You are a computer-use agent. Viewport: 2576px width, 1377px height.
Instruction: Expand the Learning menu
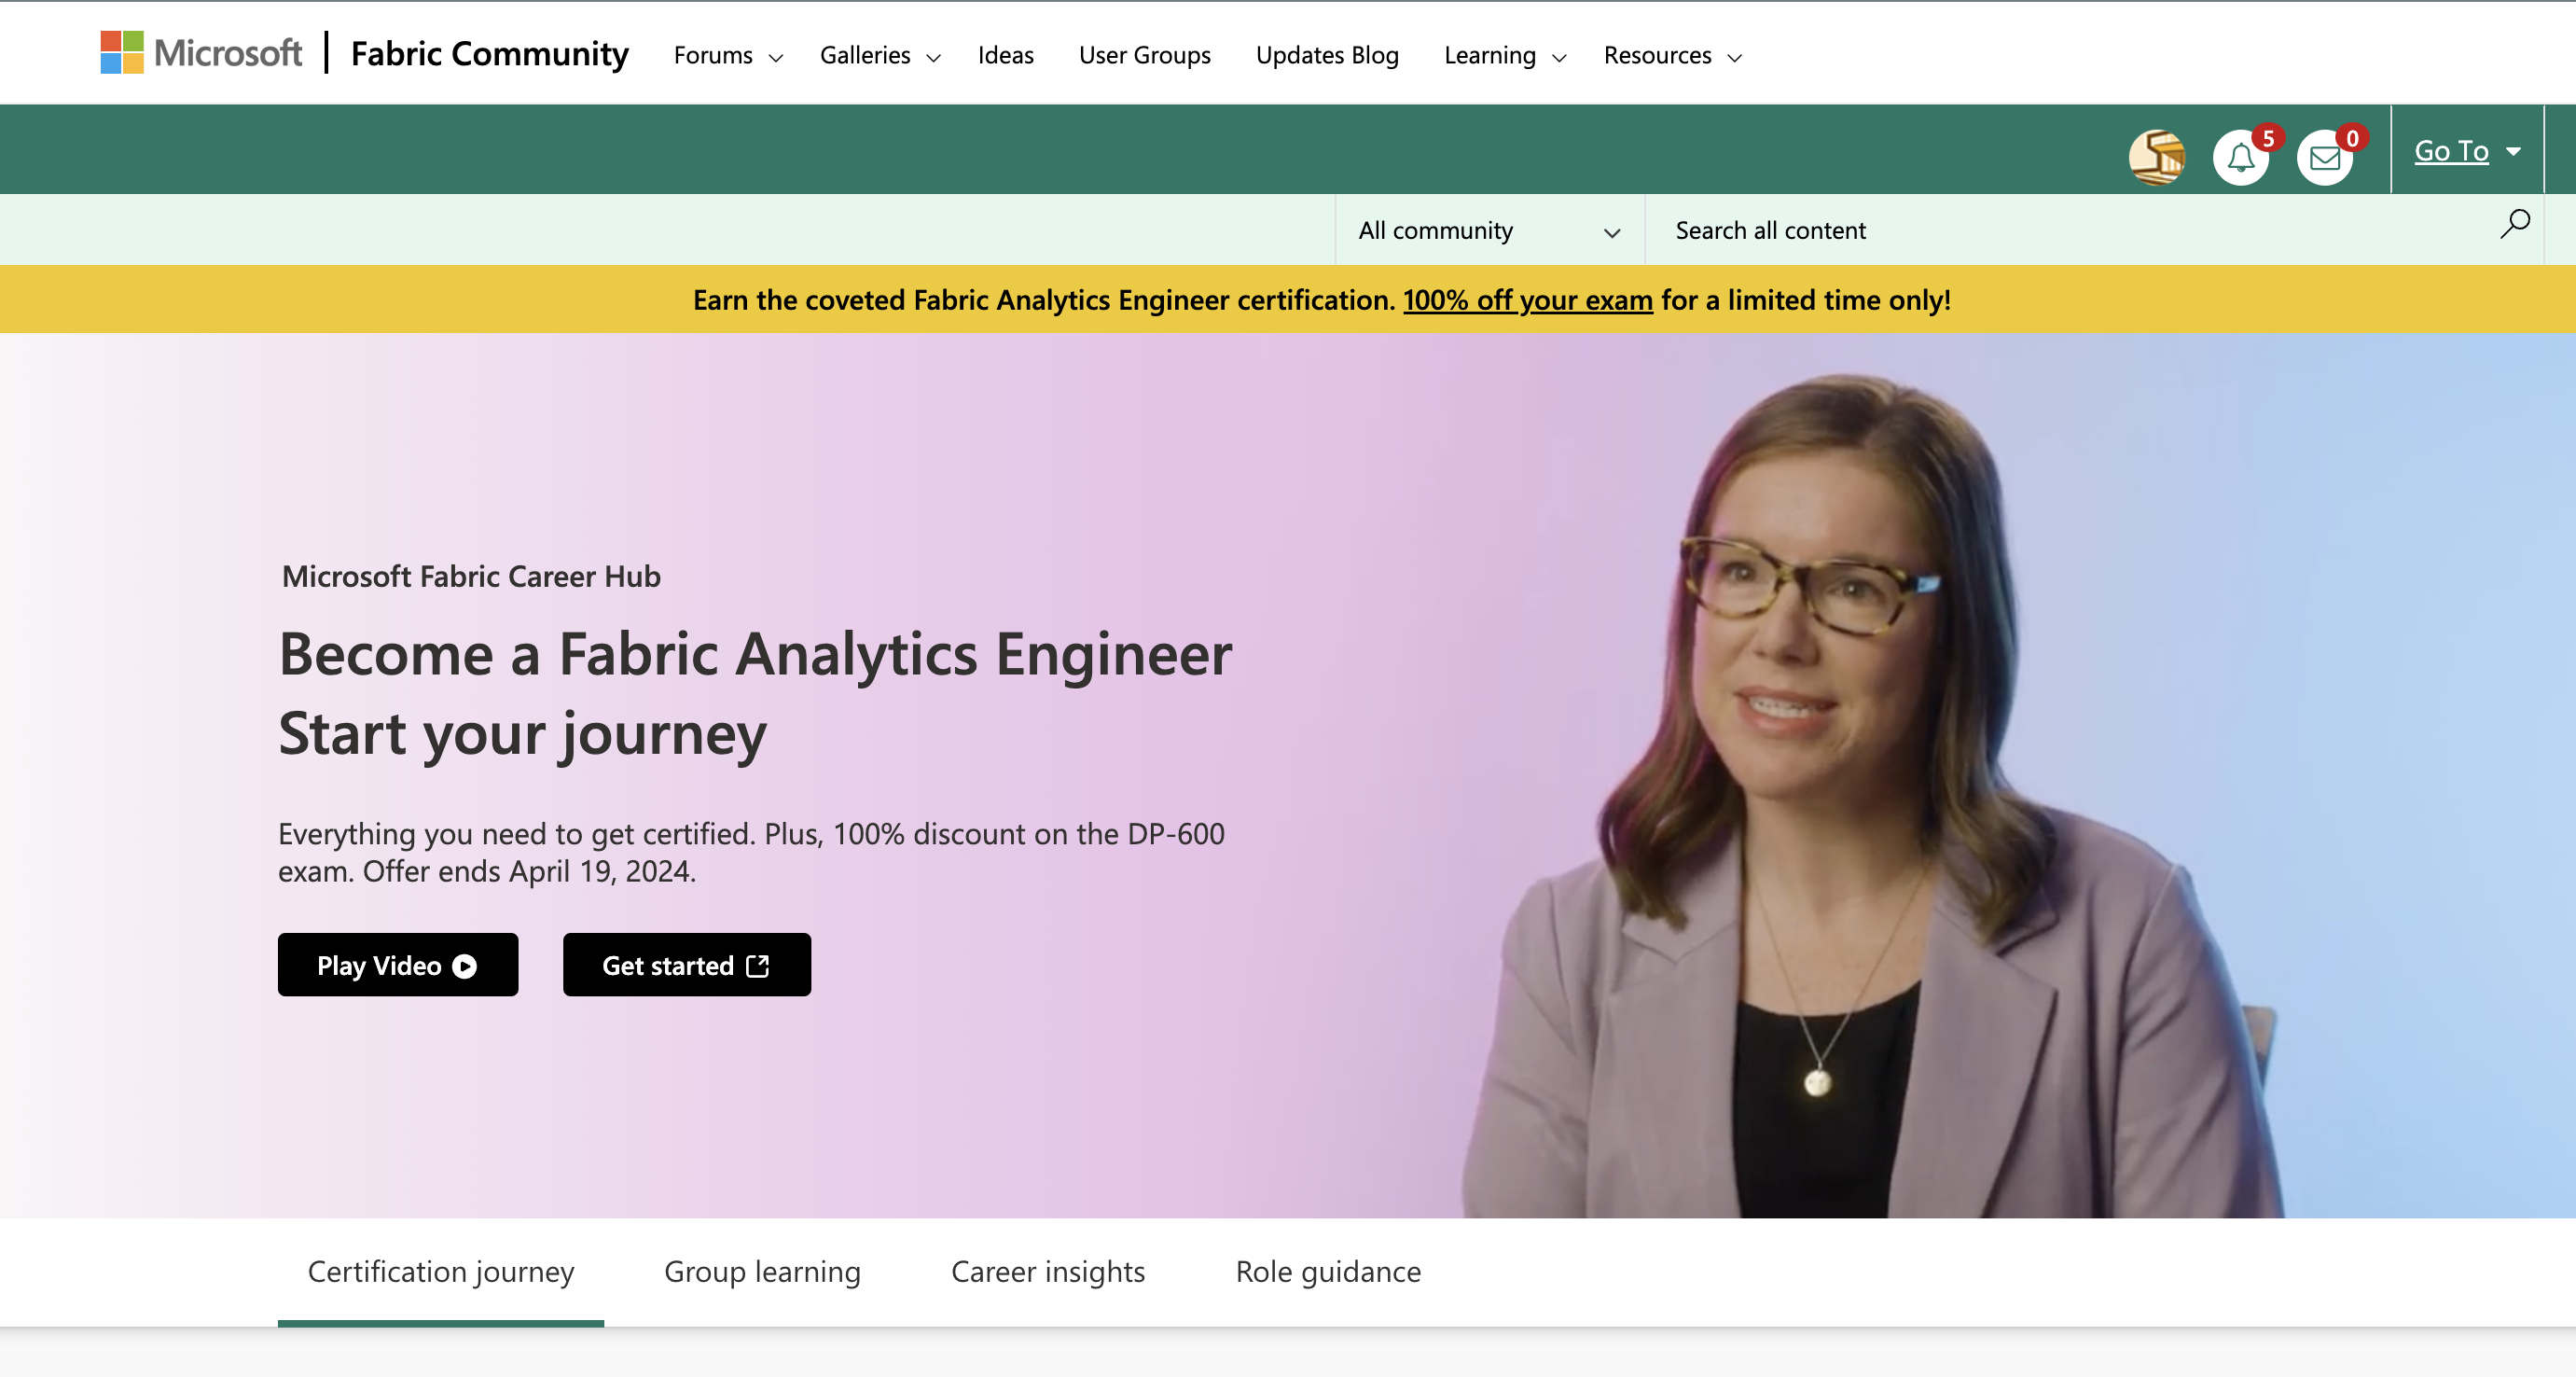pos(1505,55)
